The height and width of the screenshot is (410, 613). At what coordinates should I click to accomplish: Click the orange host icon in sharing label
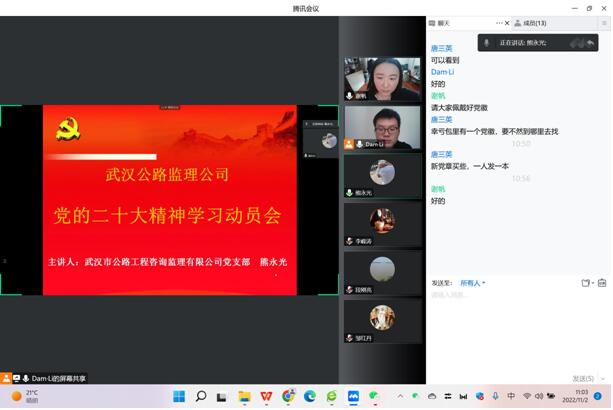6,378
